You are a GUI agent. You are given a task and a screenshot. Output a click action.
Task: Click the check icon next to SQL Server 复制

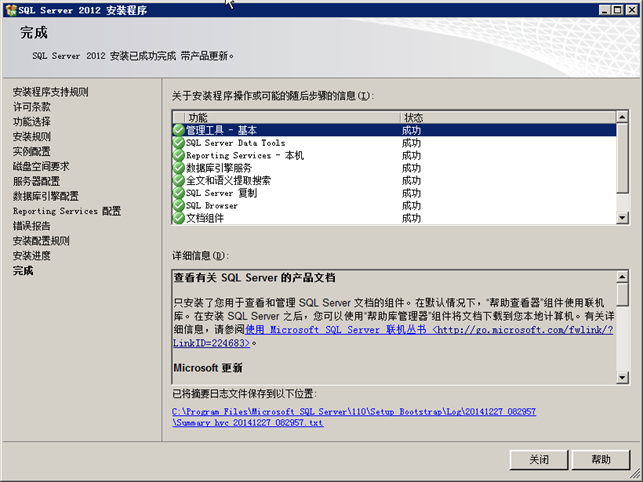[178, 193]
